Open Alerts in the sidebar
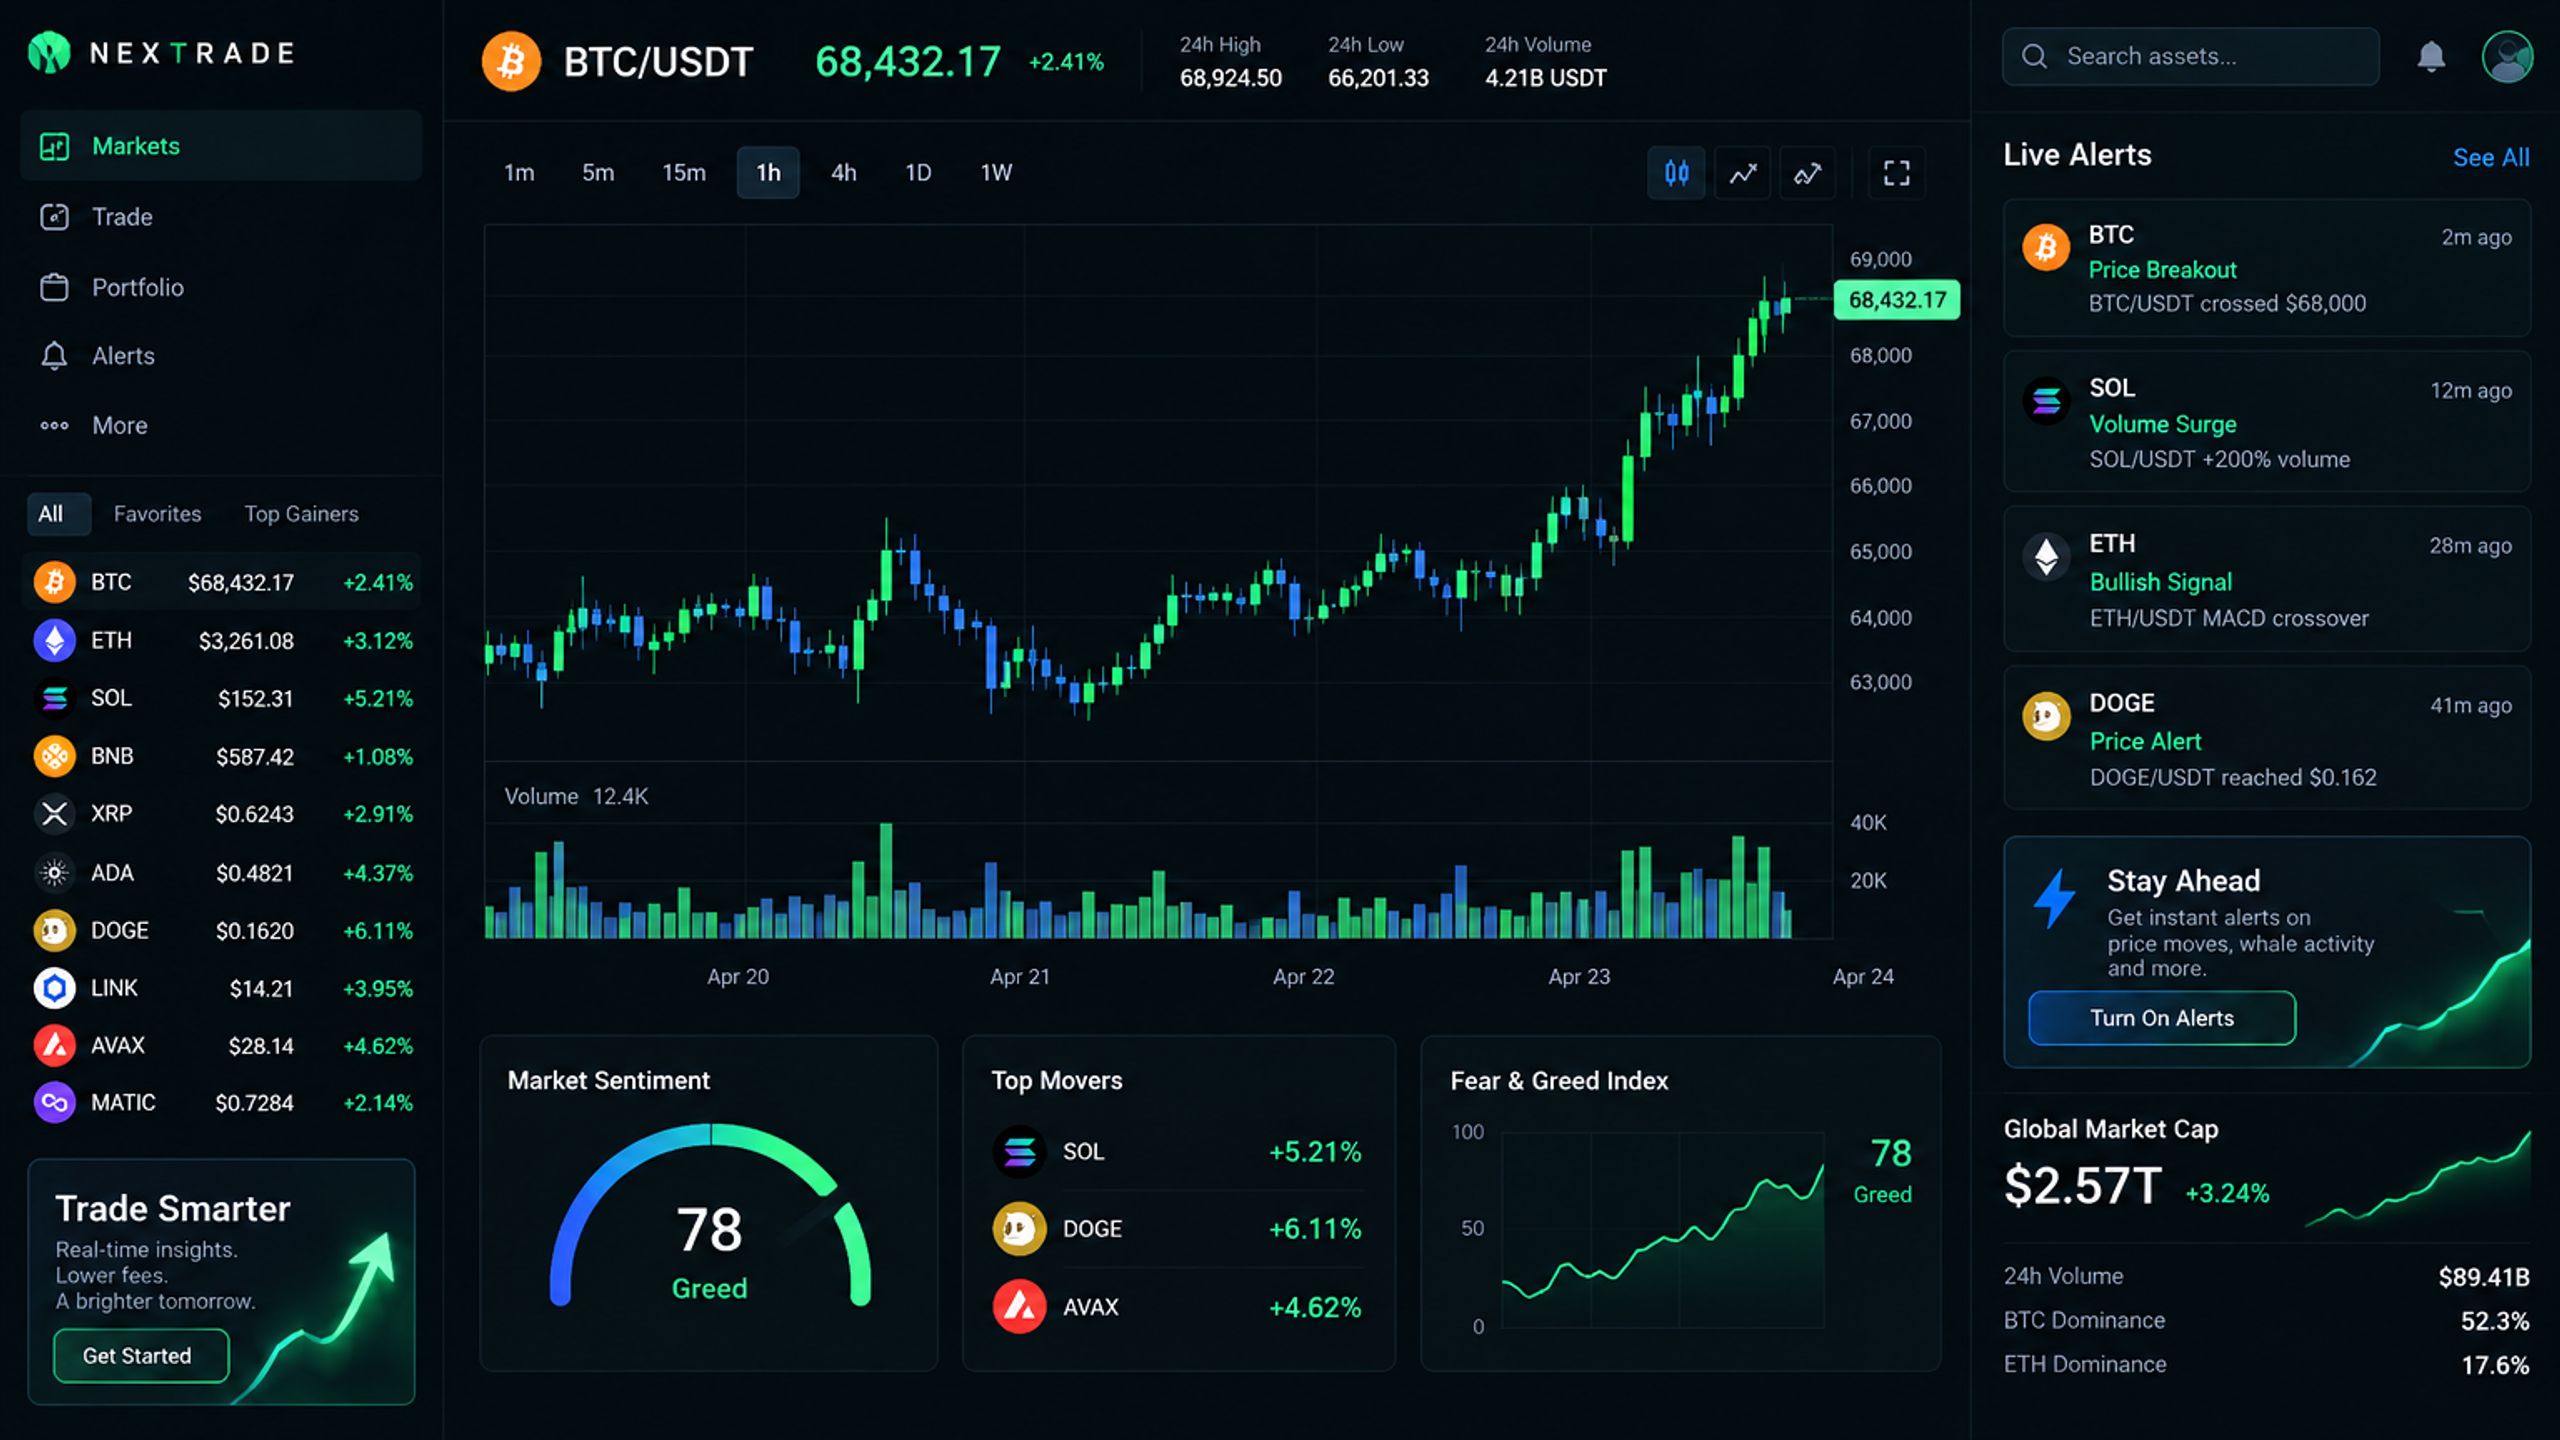Image resolution: width=2560 pixels, height=1440 pixels. pyautogui.click(x=221, y=356)
